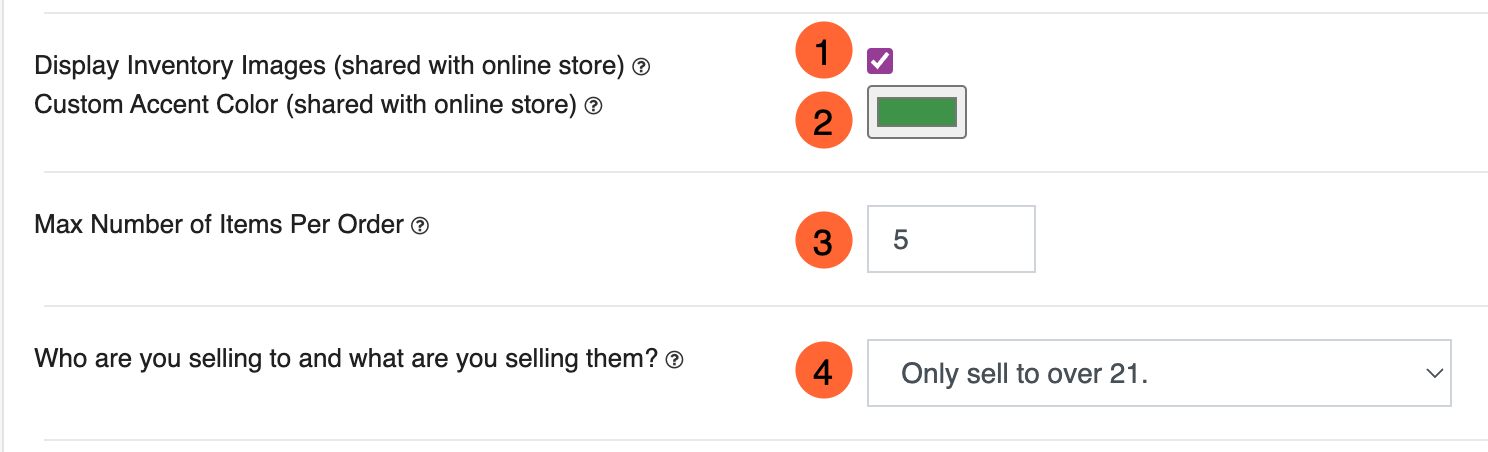
Task: Open help icon beside Display Inventory Images
Action: (643, 67)
